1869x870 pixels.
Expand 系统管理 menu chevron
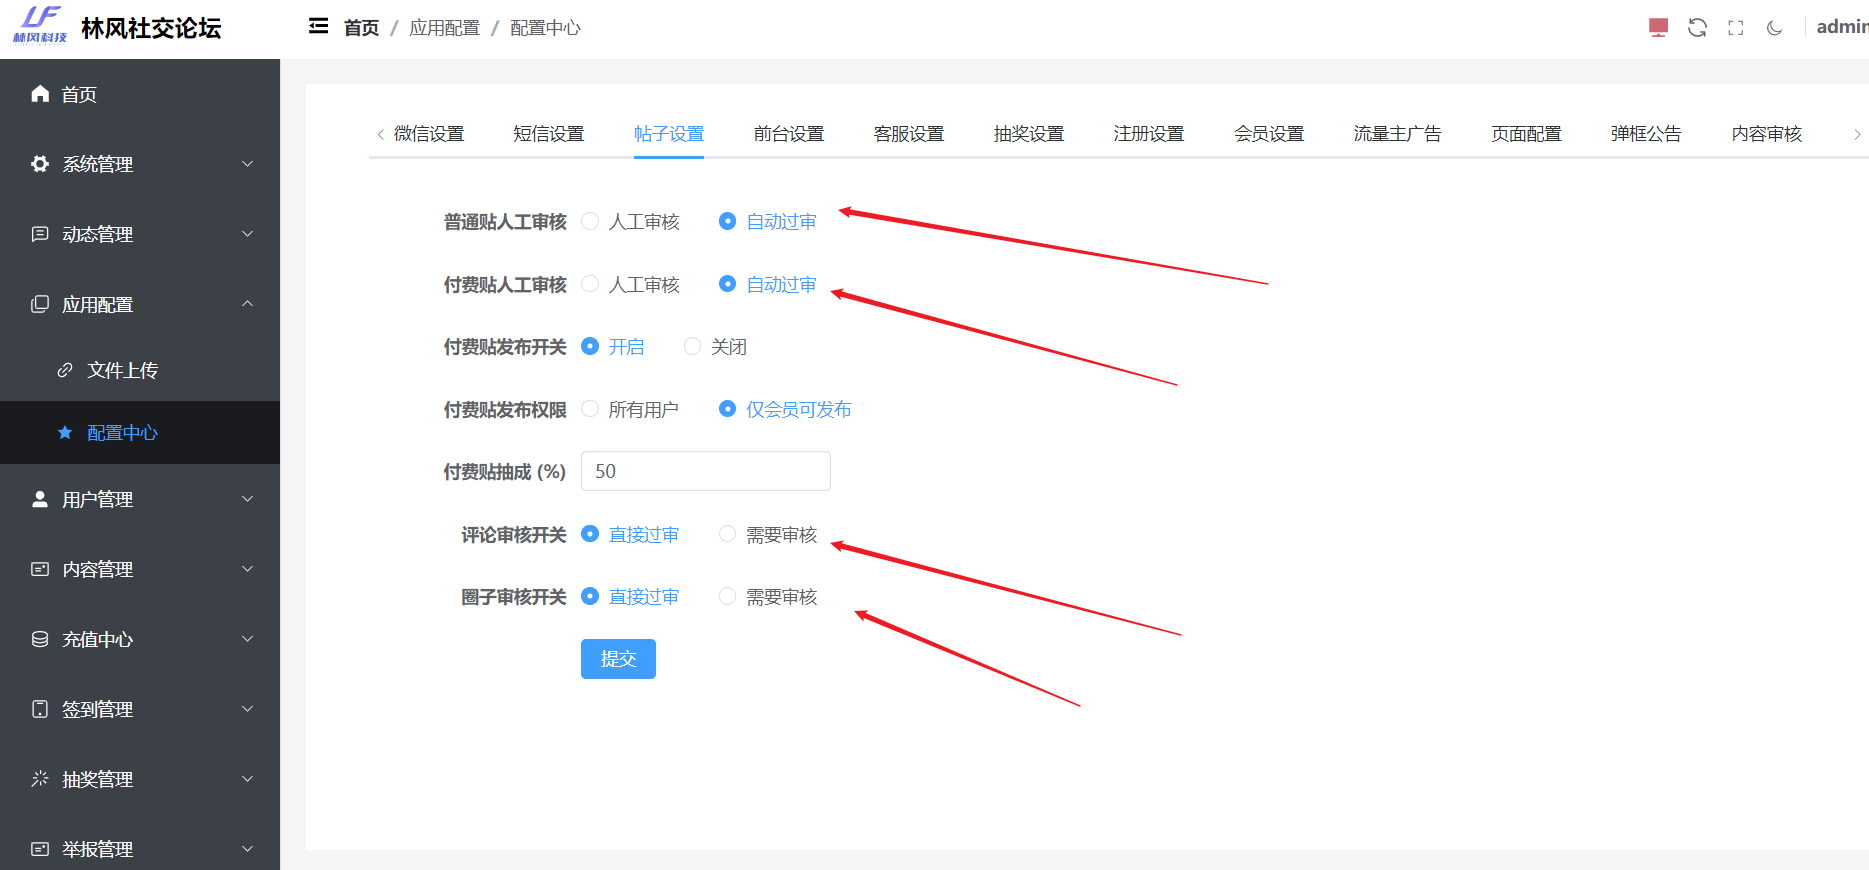[x=247, y=164]
